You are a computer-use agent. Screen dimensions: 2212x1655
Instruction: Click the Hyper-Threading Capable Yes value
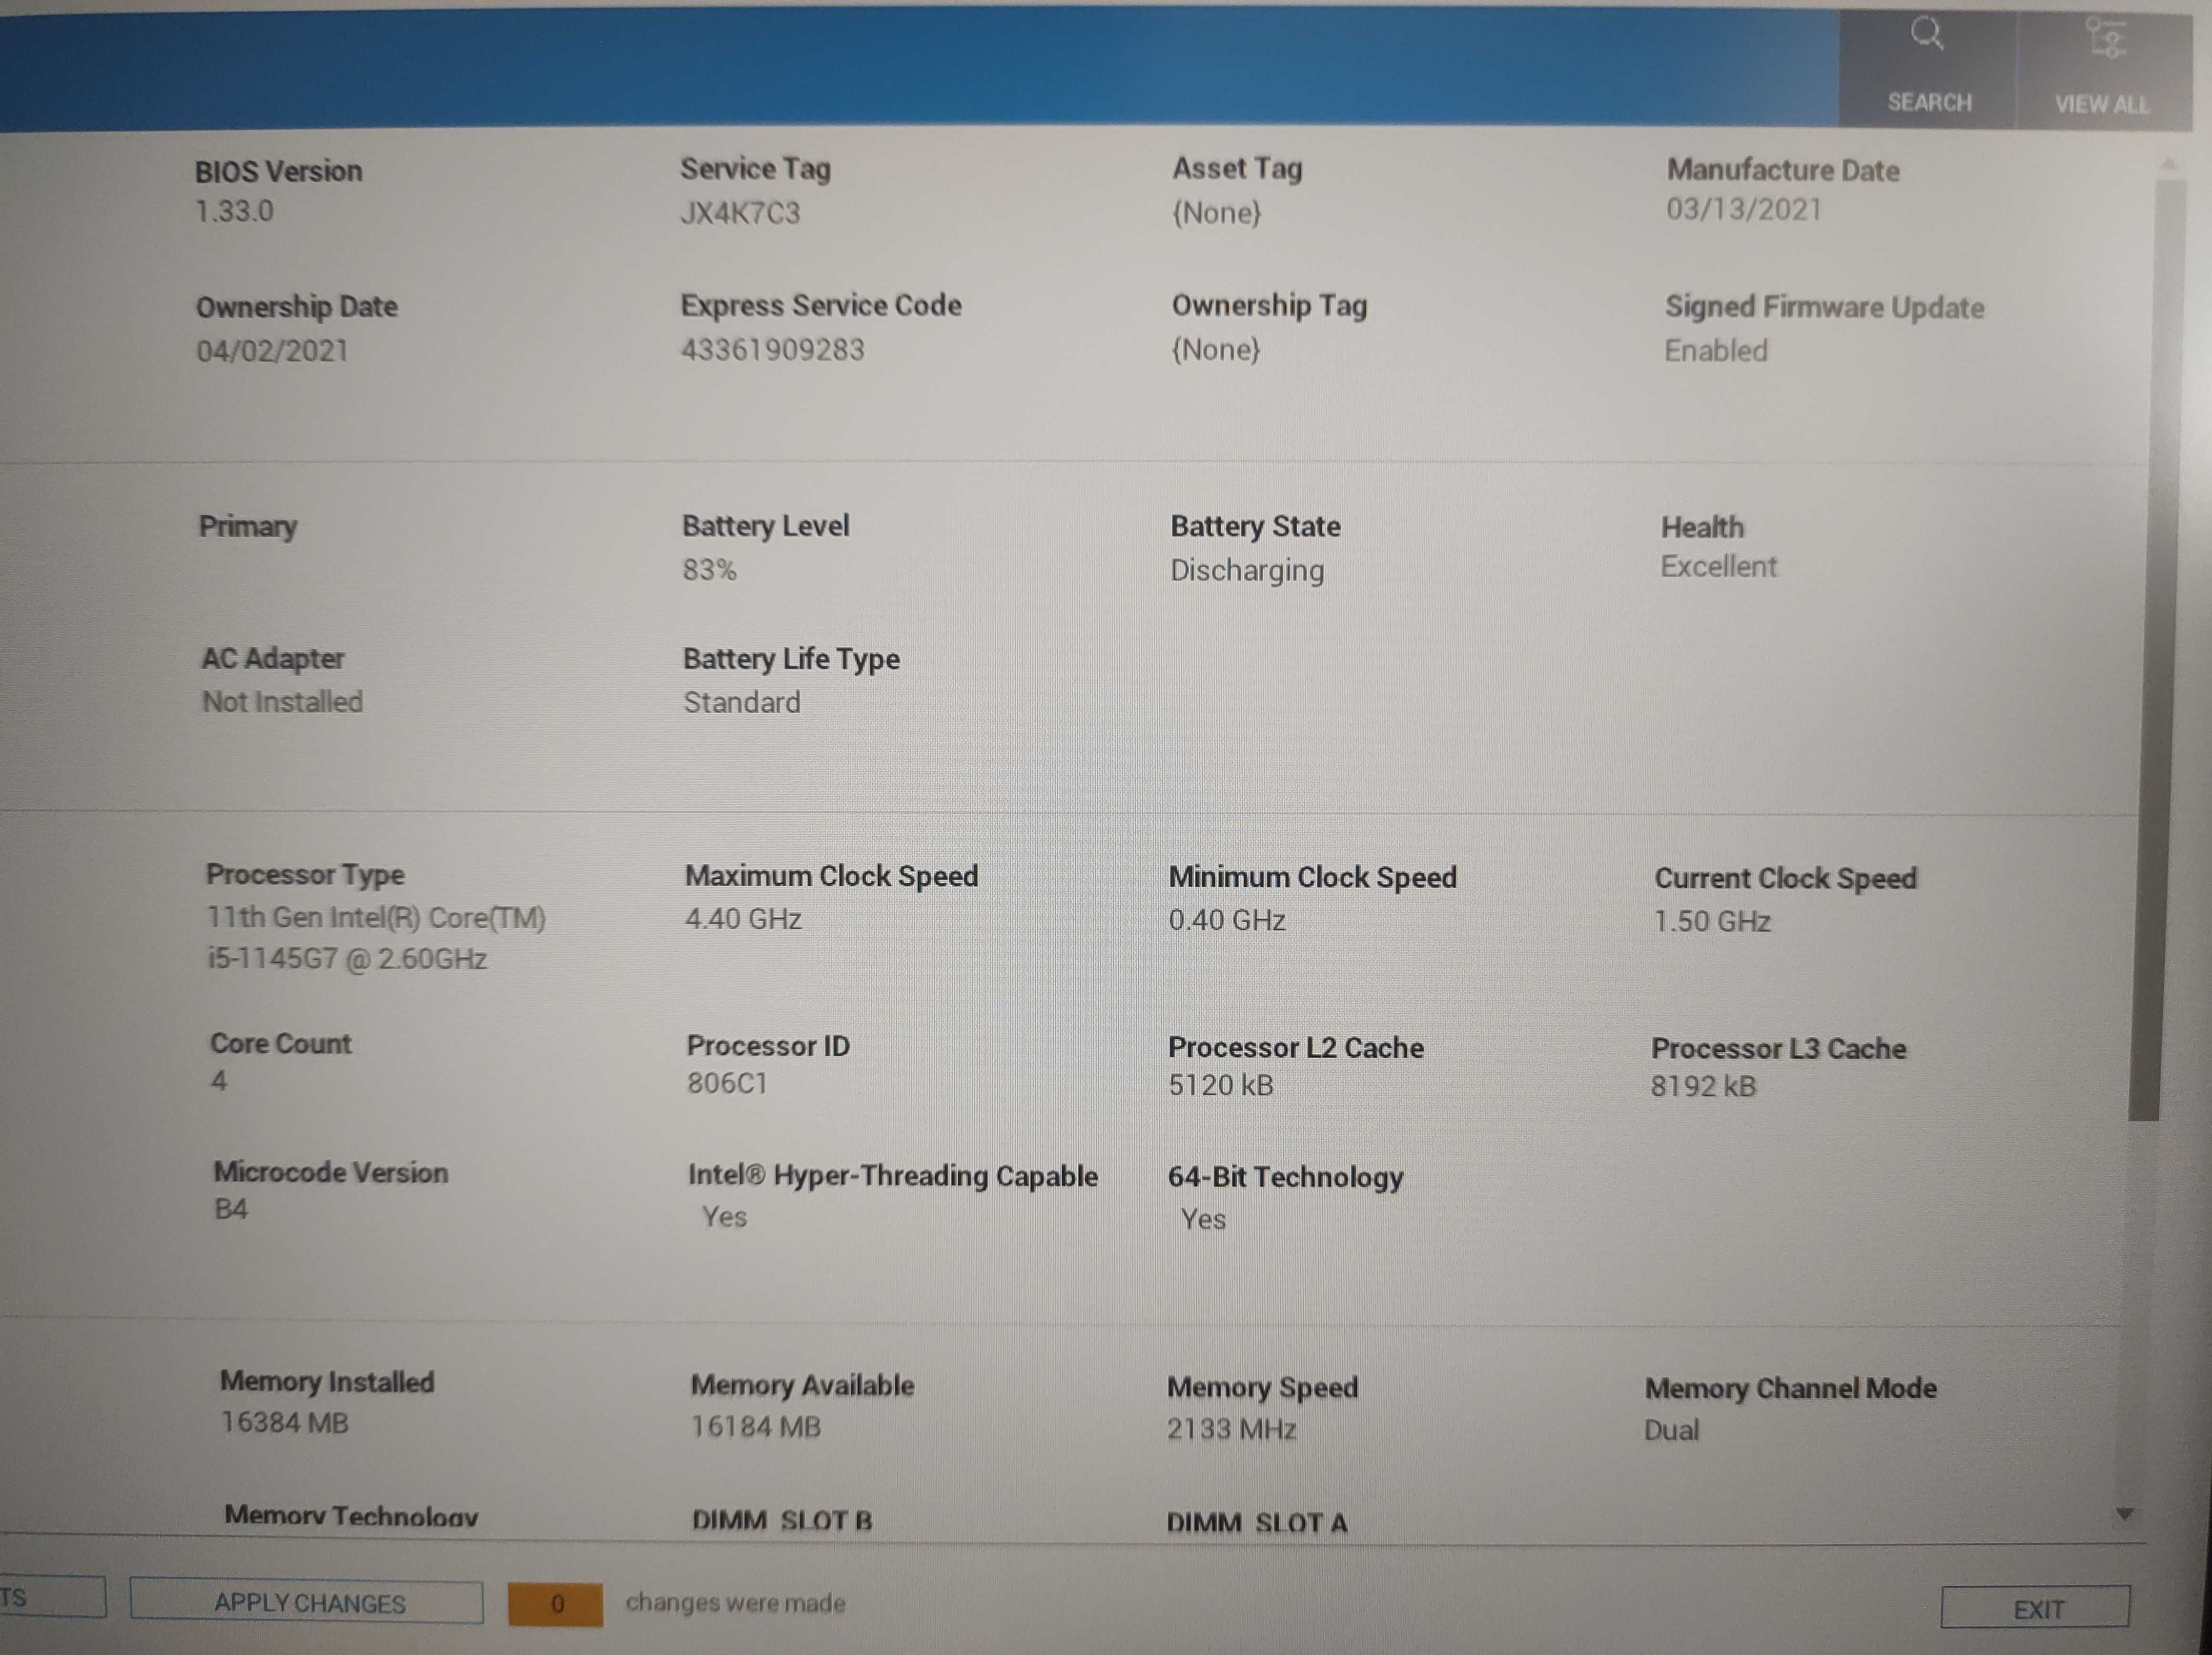point(724,1218)
